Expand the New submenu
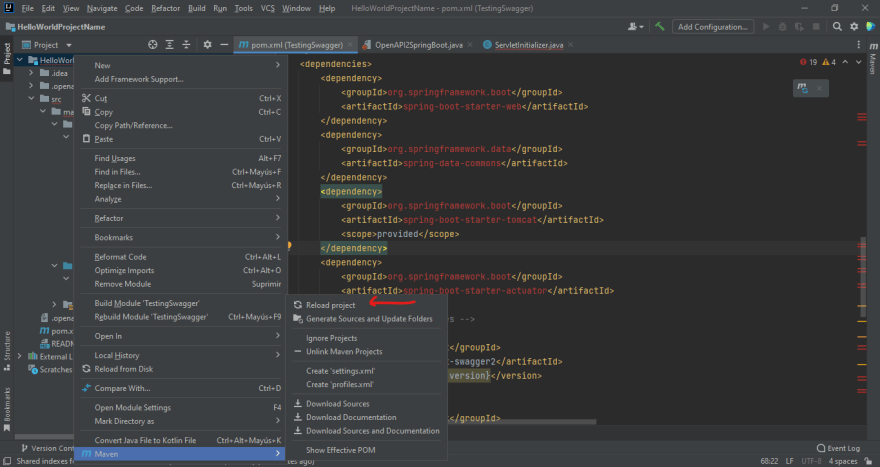Image resolution: width=880 pixels, height=467 pixels. pos(183,65)
